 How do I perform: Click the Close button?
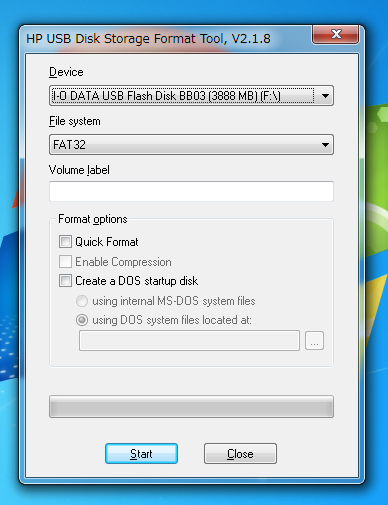240,453
